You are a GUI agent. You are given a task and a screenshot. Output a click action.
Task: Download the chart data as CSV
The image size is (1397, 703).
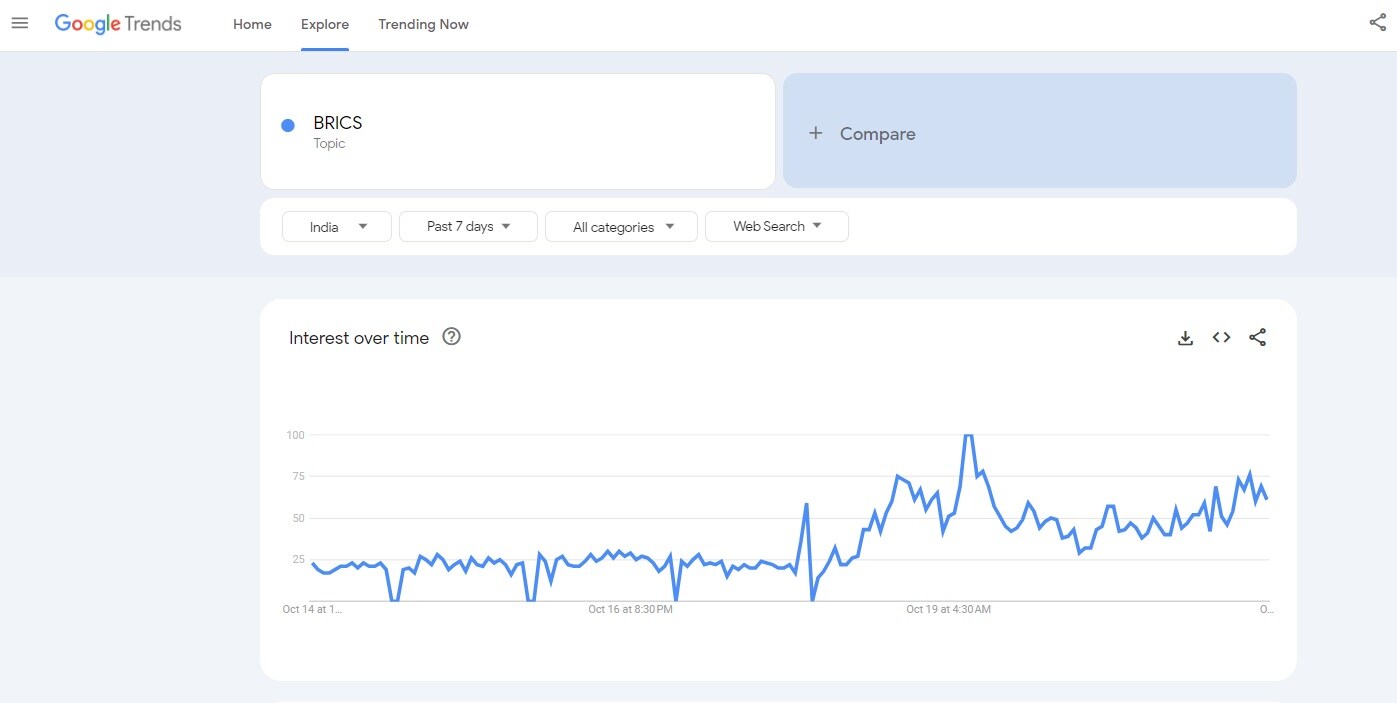1185,338
